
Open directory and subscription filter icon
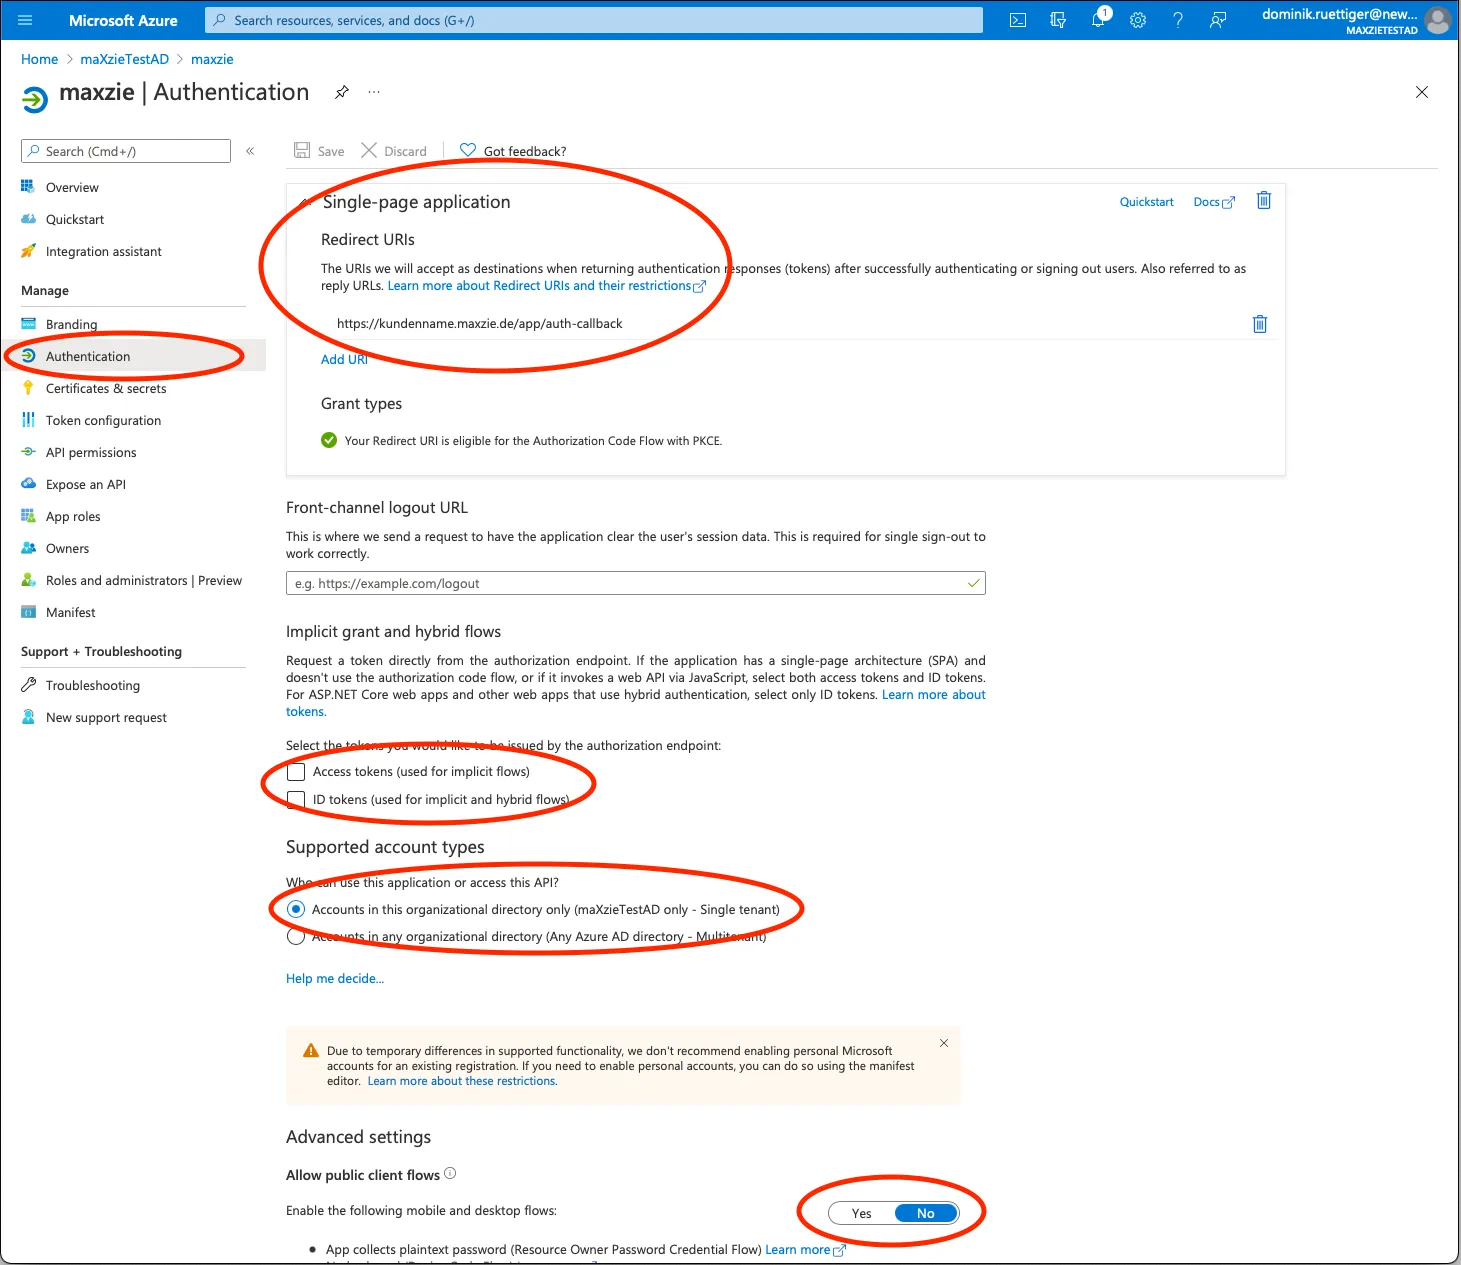point(1058,20)
